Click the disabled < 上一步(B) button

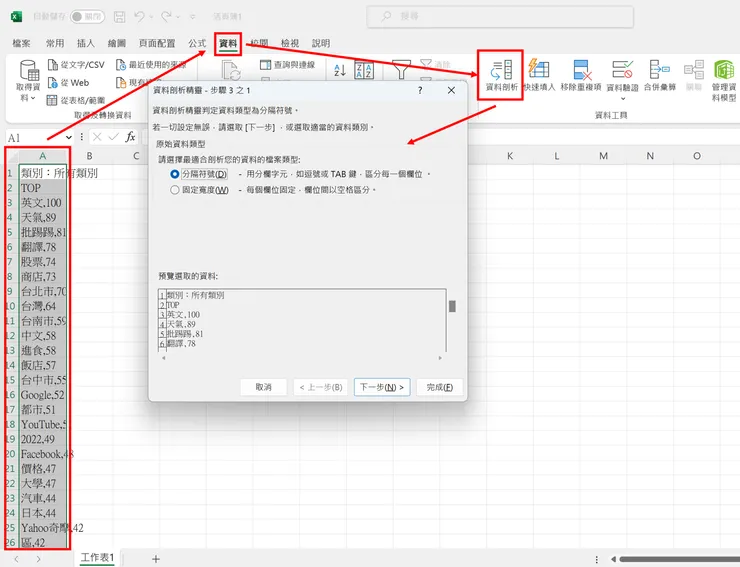[x=321, y=387]
